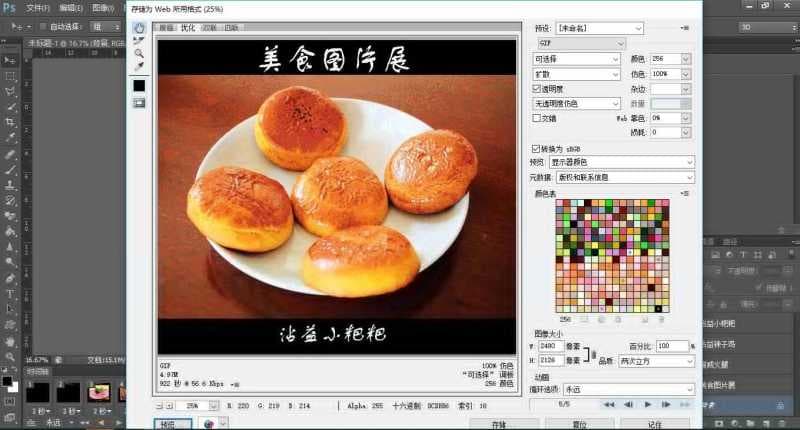The height and width of the screenshot is (430, 800).
Task: Play the animation in Save for Web dialog
Action: point(647,404)
